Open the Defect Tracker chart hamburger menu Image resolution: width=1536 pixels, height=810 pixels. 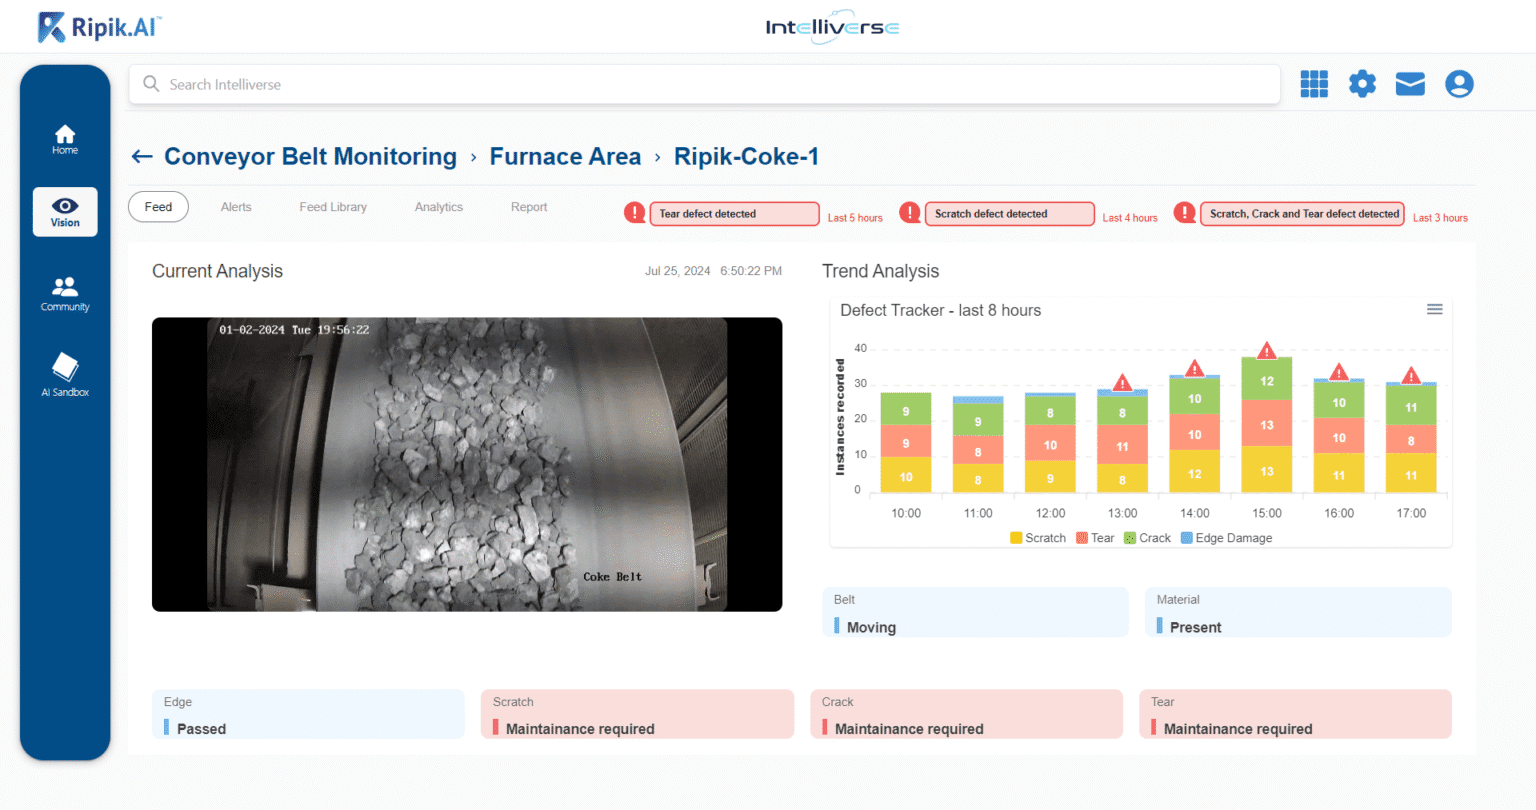(1435, 309)
